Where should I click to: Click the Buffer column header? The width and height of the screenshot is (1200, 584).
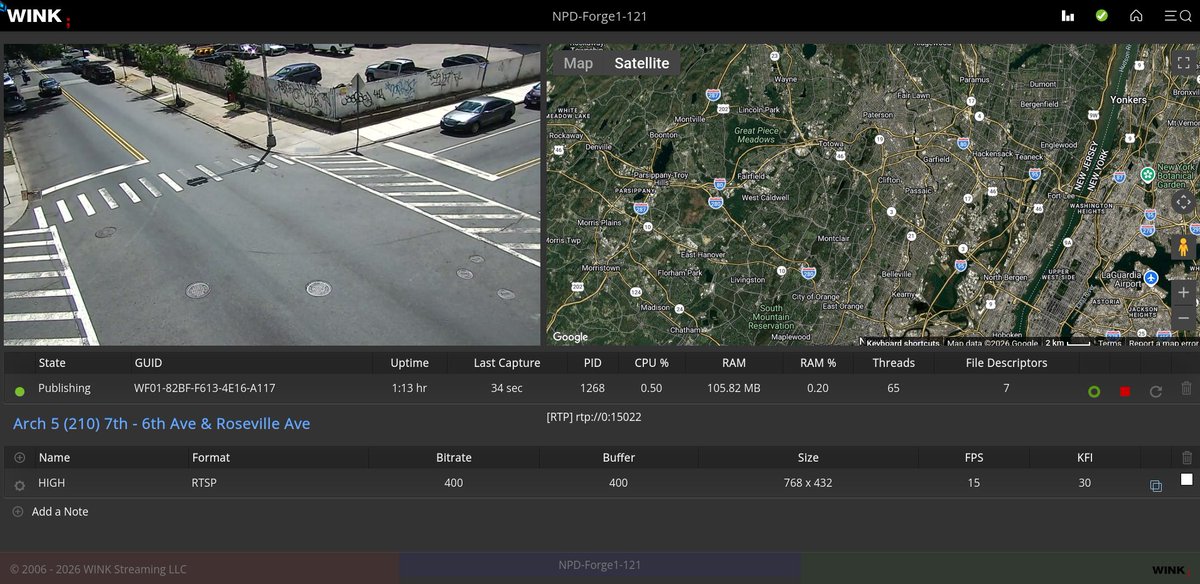pyautogui.click(x=619, y=457)
